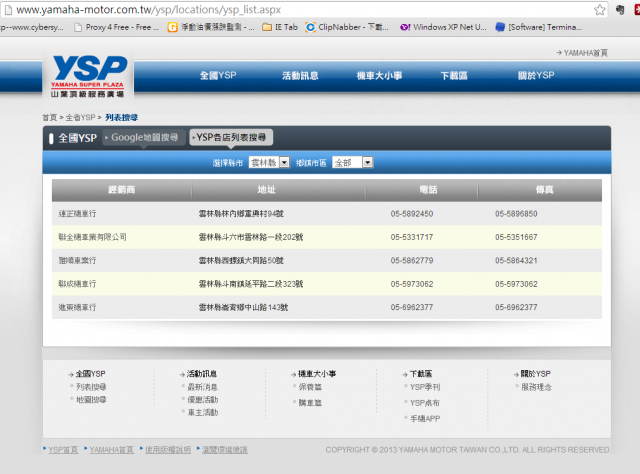Select phone number 05-5973062
The width and height of the screenshot is (640, 474).
(x=412, y=284)
